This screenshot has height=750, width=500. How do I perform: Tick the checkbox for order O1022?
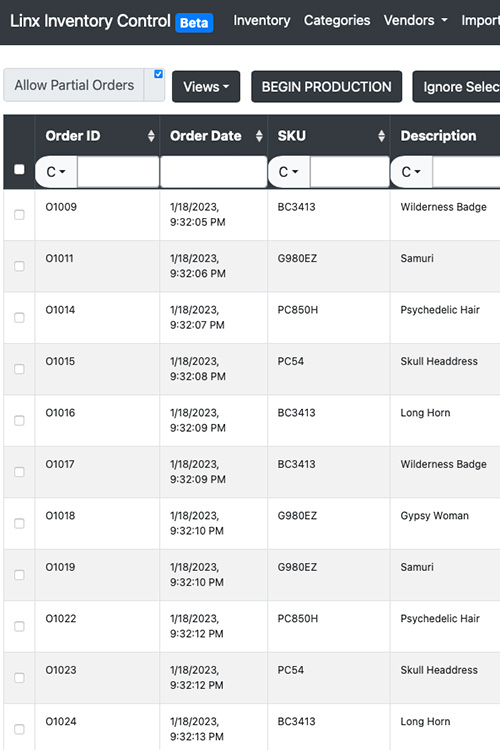19,627
